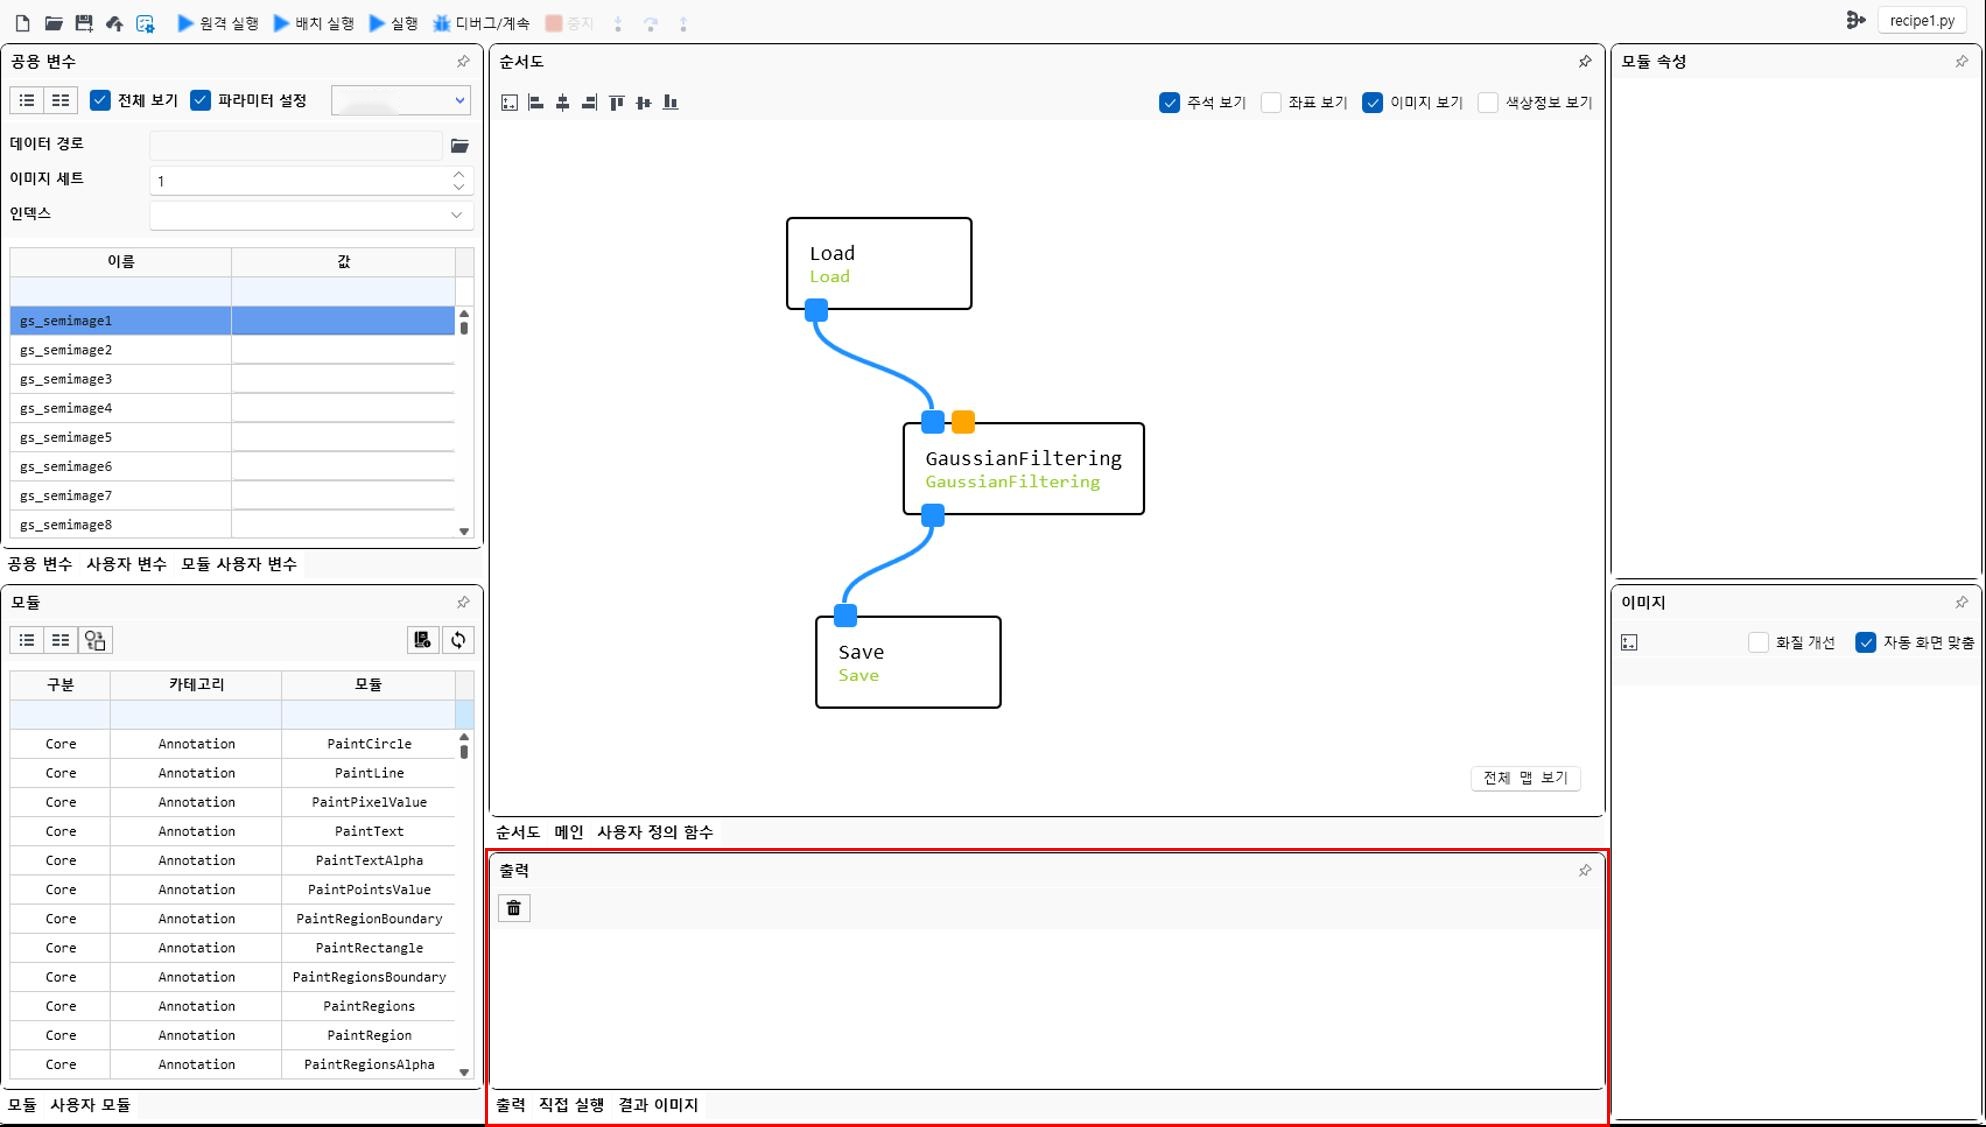Select the GaussianFiltering node
The image size is (1986, 1127).
click(1023, 469)
